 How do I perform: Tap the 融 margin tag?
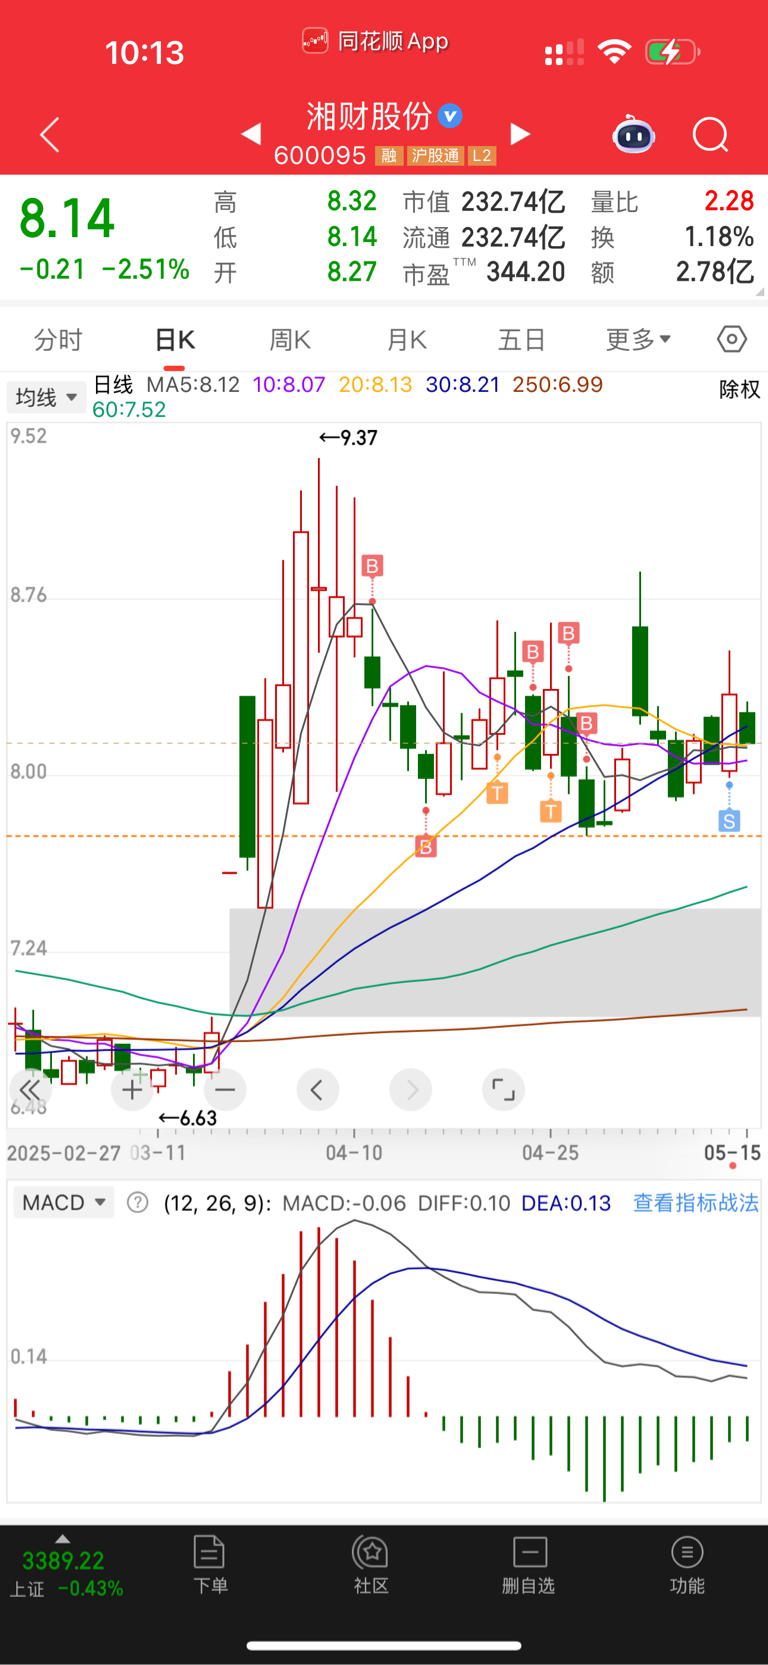pos(389,156)
